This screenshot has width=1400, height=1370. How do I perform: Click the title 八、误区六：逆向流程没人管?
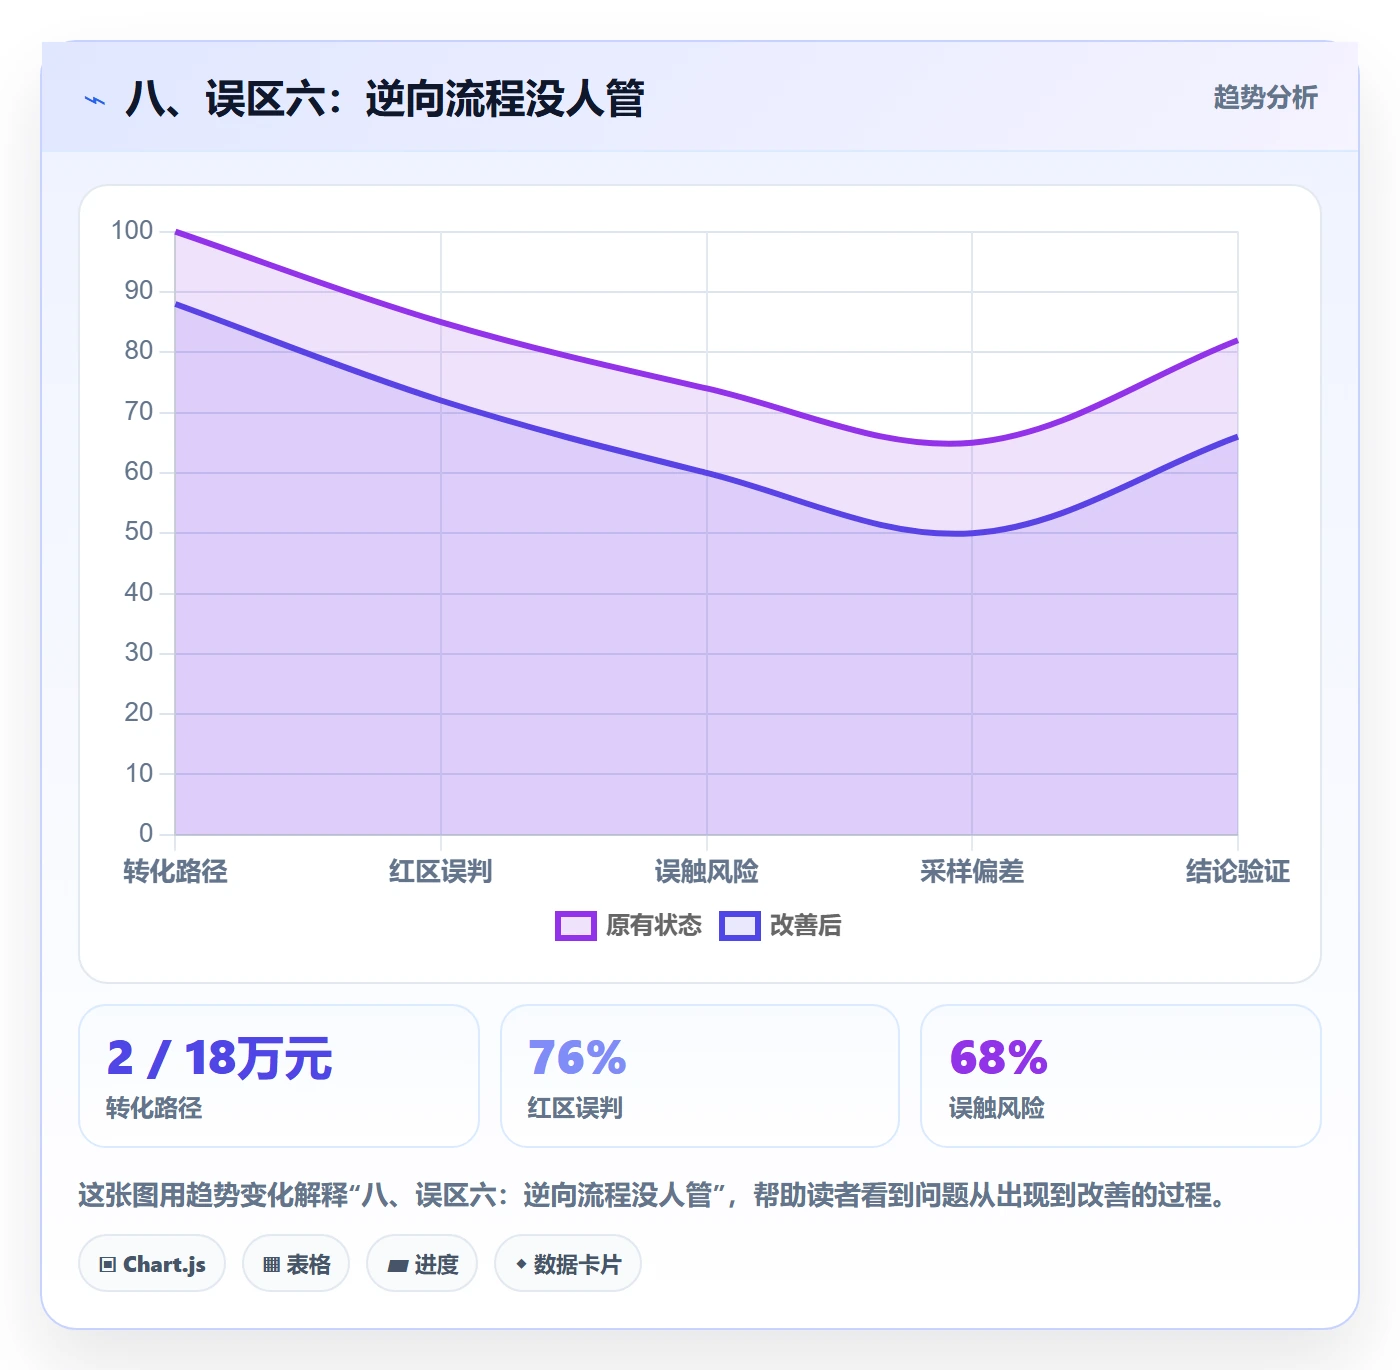pos(385,99)
